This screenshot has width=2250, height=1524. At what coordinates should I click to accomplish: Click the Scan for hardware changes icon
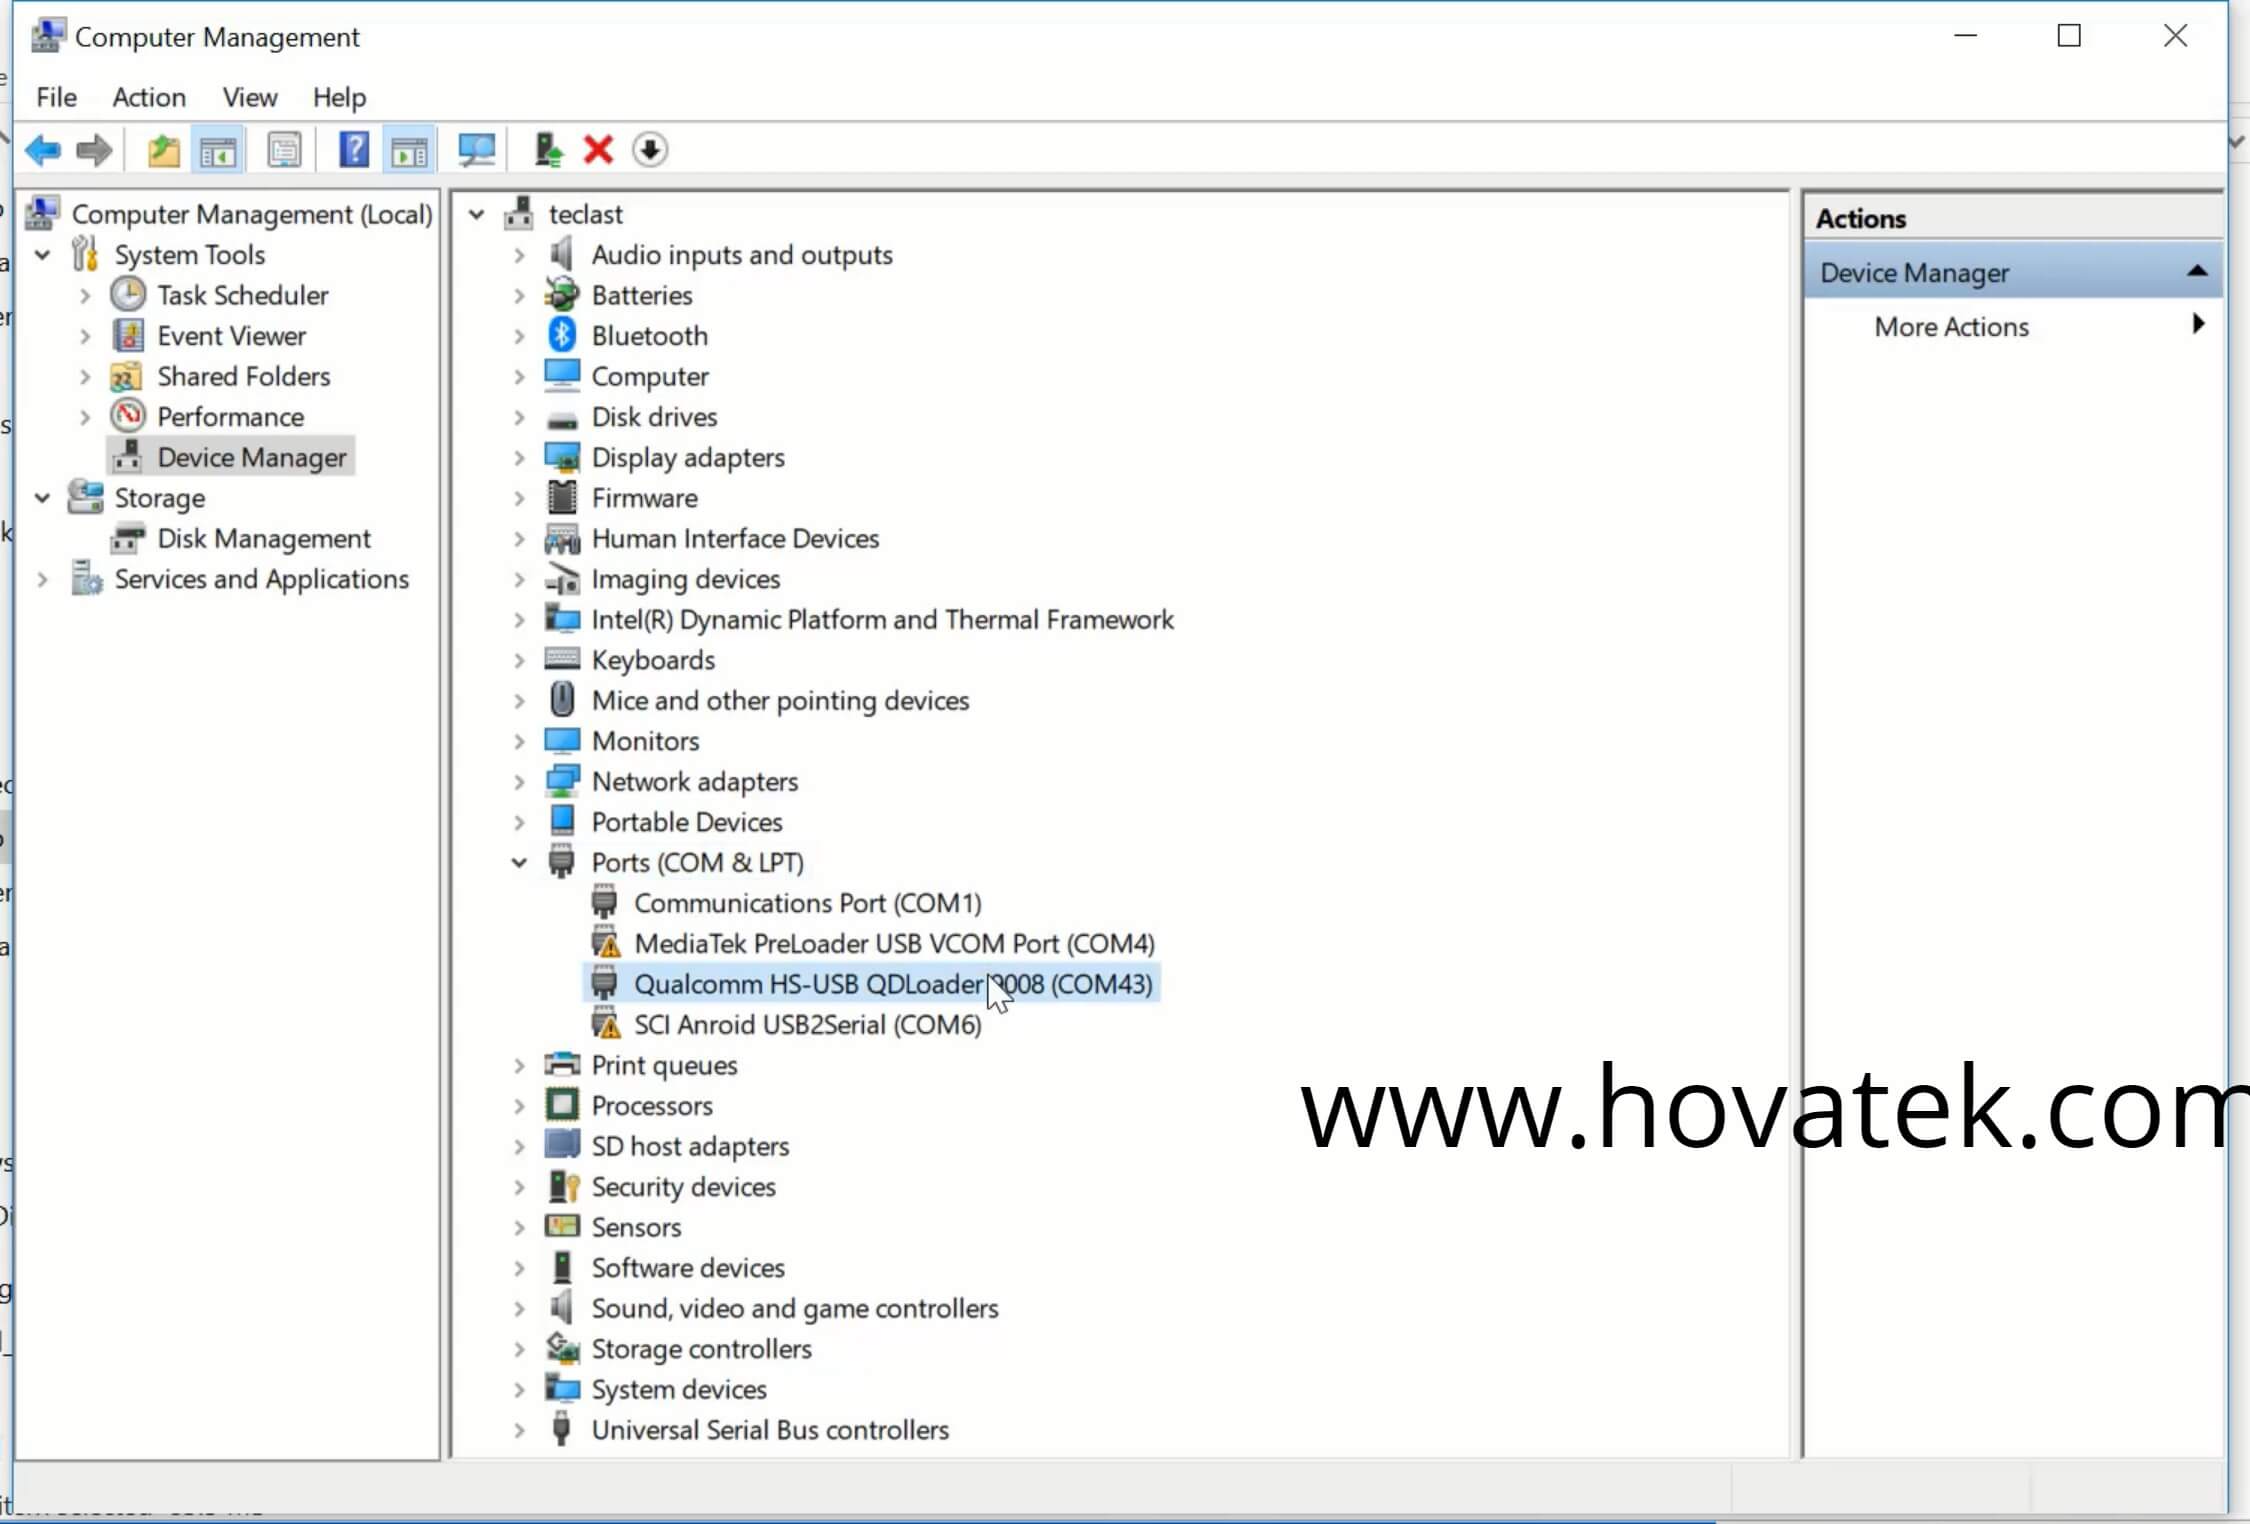coord(476,151)
